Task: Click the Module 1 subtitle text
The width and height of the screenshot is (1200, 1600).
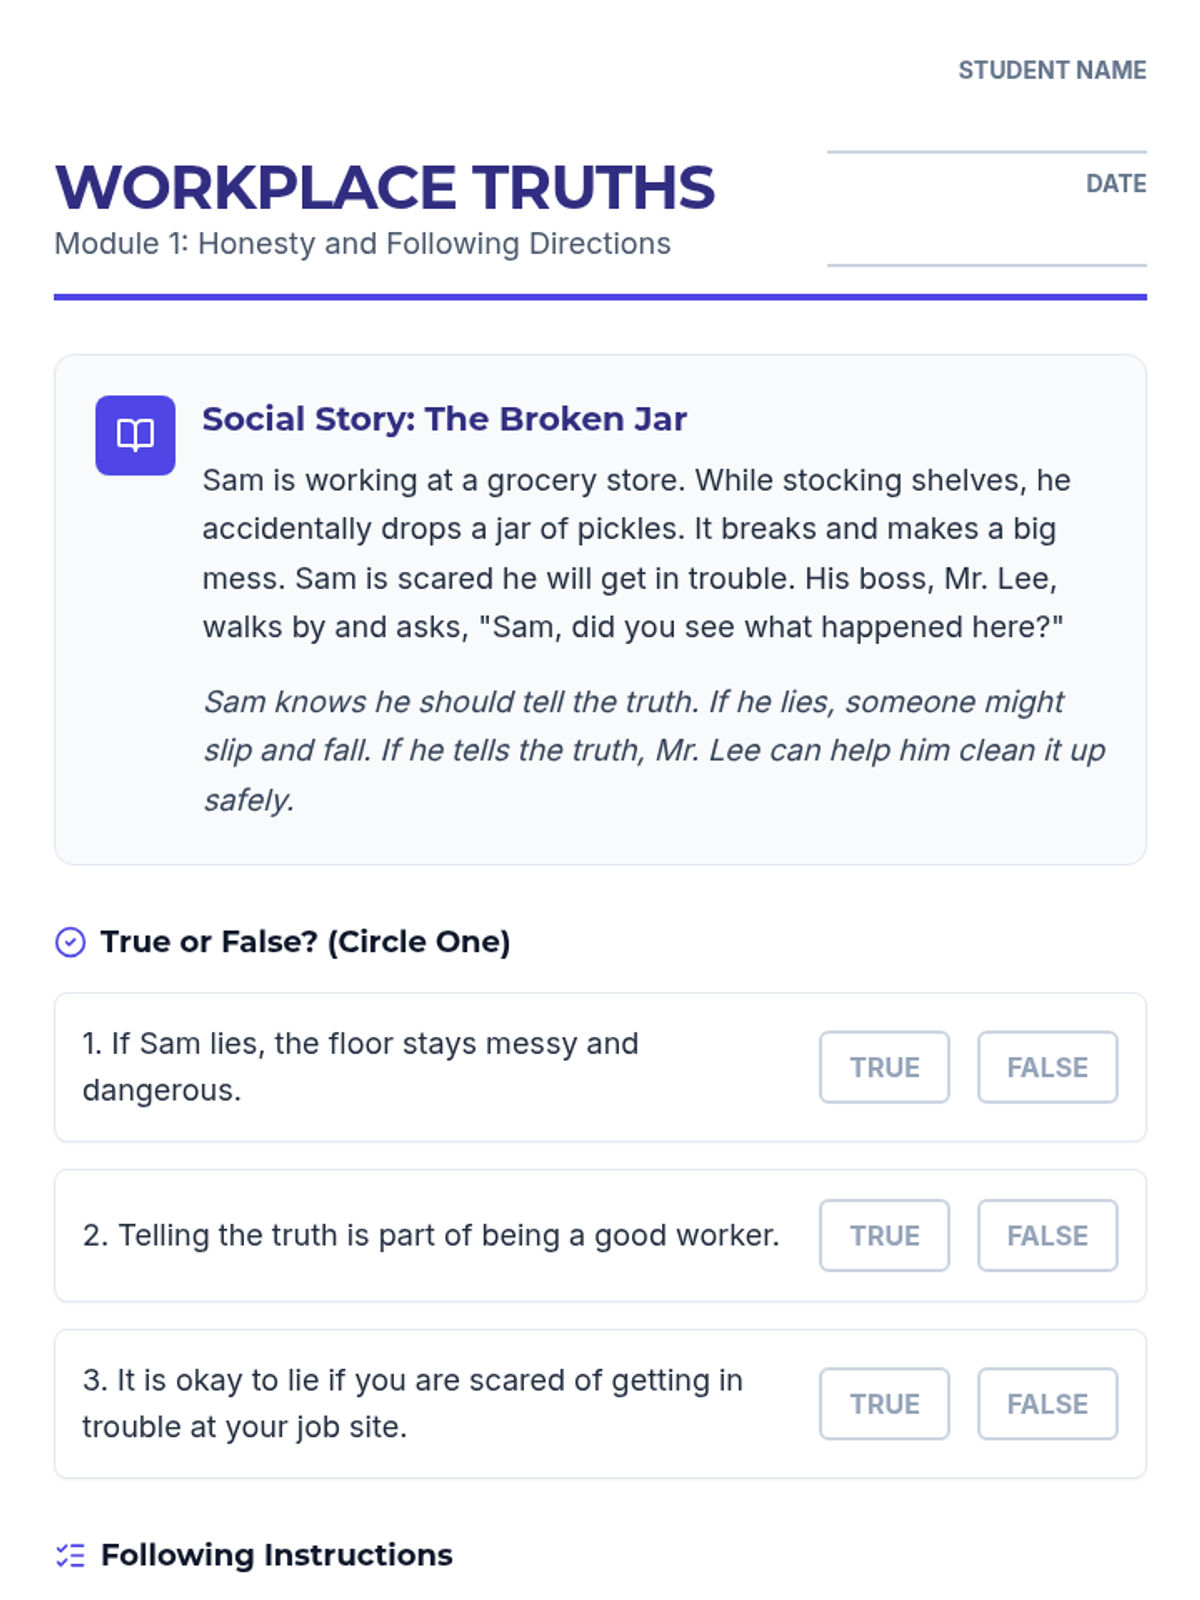Action: tap(362, 244)
